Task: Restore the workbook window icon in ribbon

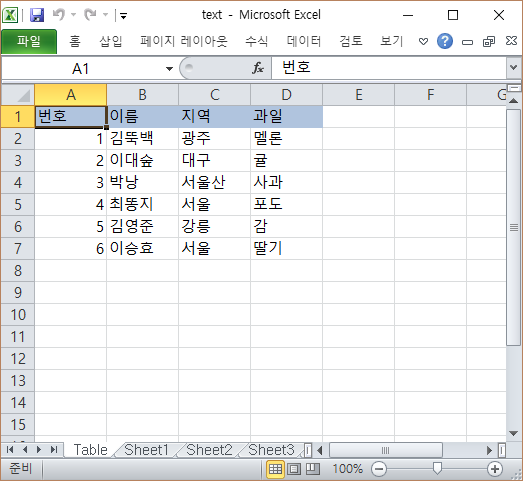Action: tap(489, 41)
